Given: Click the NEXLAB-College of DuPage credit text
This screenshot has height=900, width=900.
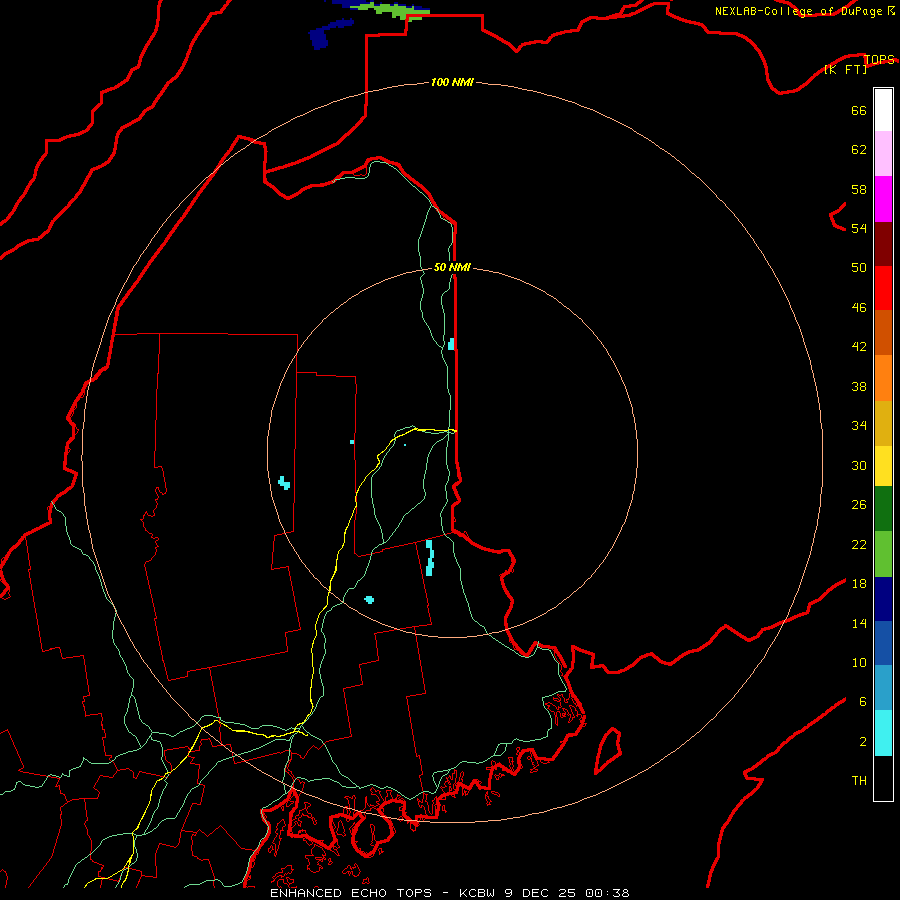Looking at the screenshot, I should pyautogui.click(x=804, y=11).
